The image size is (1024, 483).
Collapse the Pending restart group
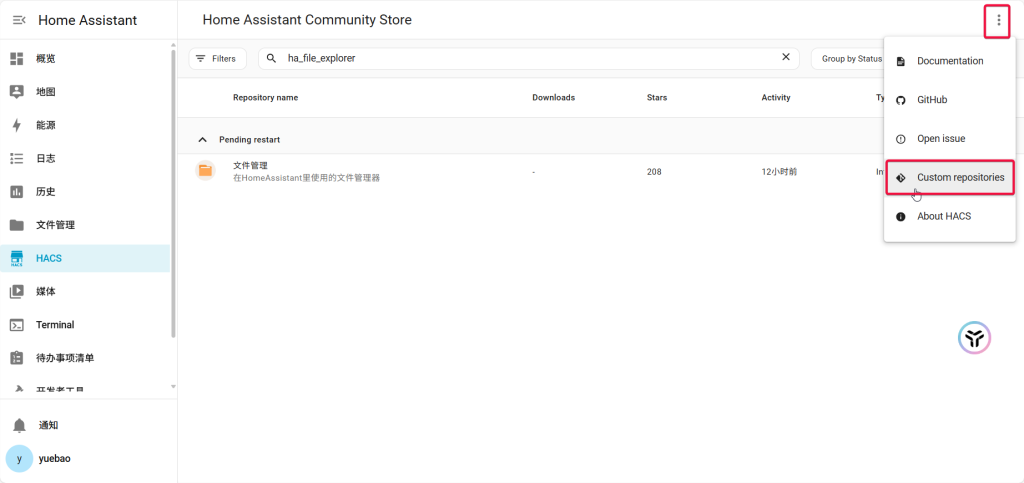point(202,140)
